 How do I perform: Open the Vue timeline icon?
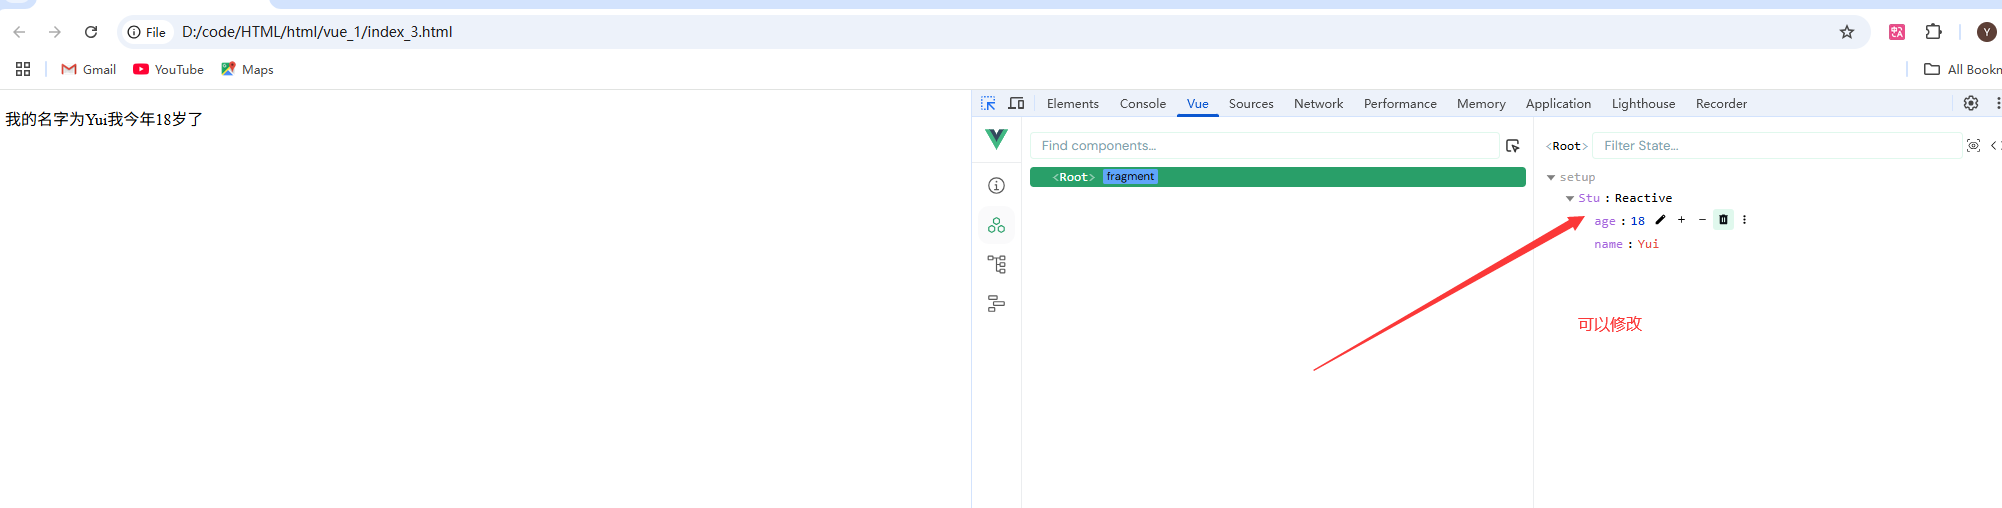click(996, 303)
